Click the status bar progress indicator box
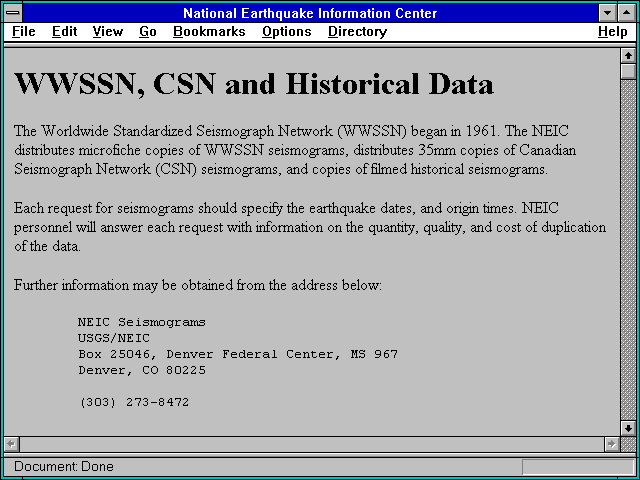This screenshot has width=640, height=480. click(x=578, y=467)
